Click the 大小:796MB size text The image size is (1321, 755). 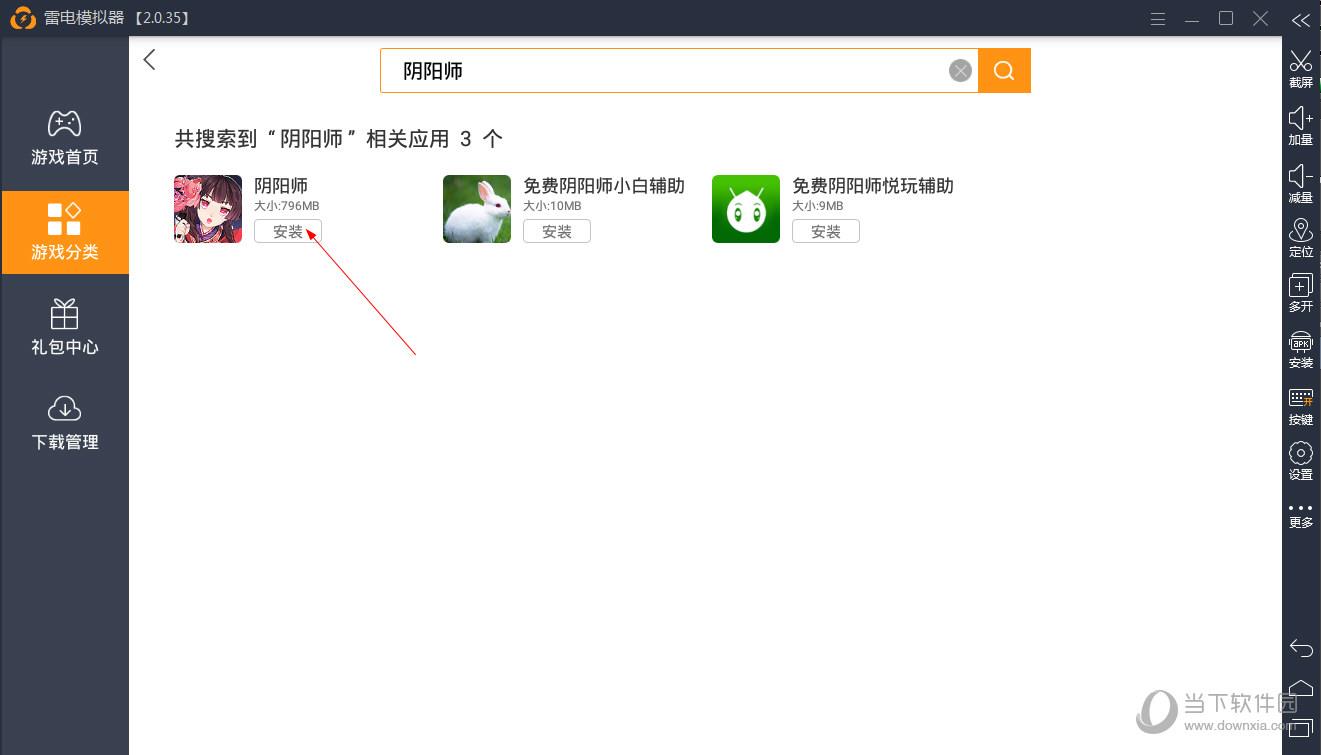coord(287,206)
